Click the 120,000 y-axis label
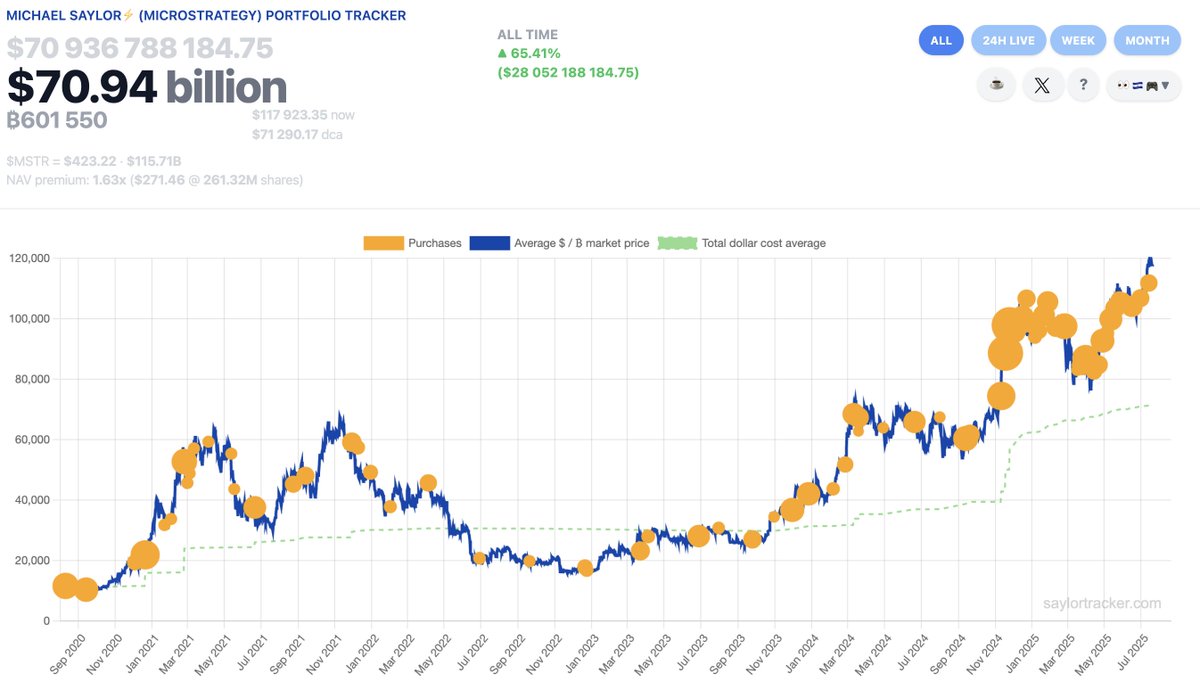1200x690 pixels. 28,258
